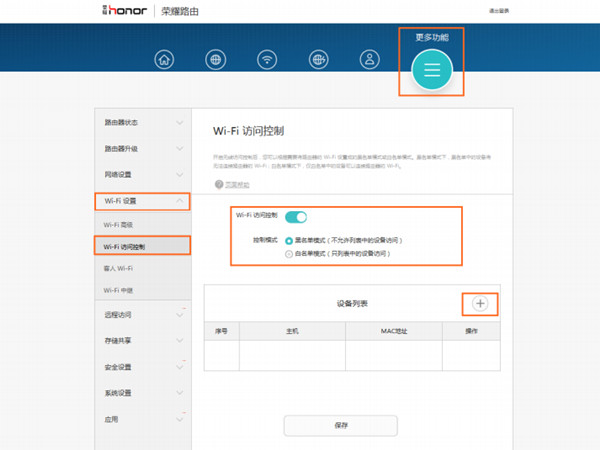Image resolution: width=600 pixels, height=450 pixels.
Task: Select the Wi-Fi 访问控制 submenu item
Action: (124, 247)
